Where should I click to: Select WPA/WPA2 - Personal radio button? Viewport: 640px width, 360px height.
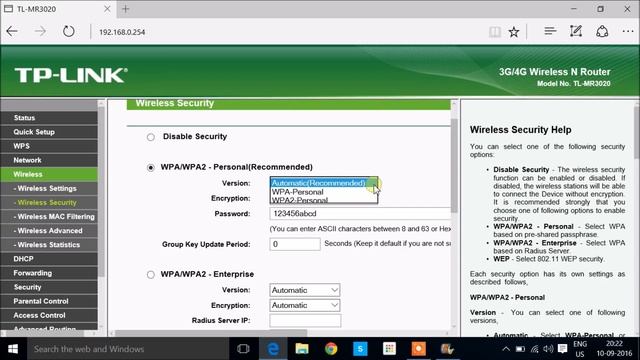pyautogui.click(x=151, y=168)
